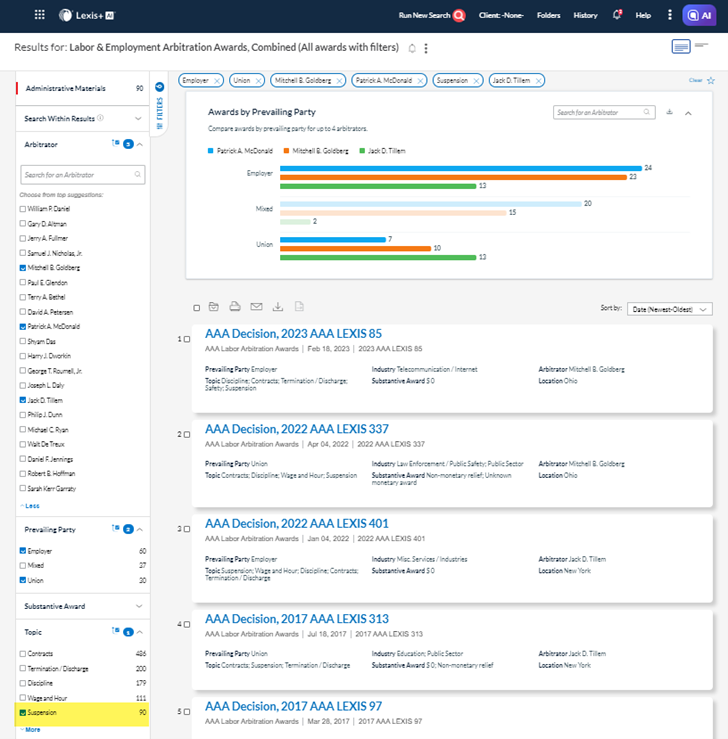Check the Shyam Das arbitrator box
The image size is (728, 739).
[x=23, y=341]
